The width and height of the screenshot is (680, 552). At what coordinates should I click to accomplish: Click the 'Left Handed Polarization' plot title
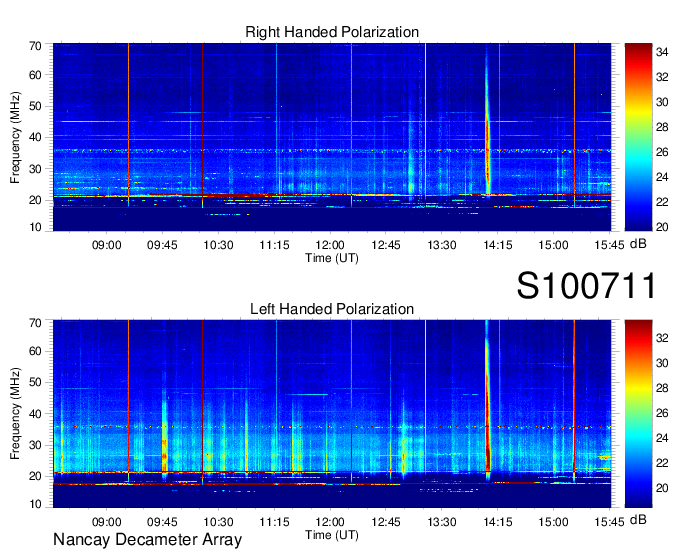[332, 309]
